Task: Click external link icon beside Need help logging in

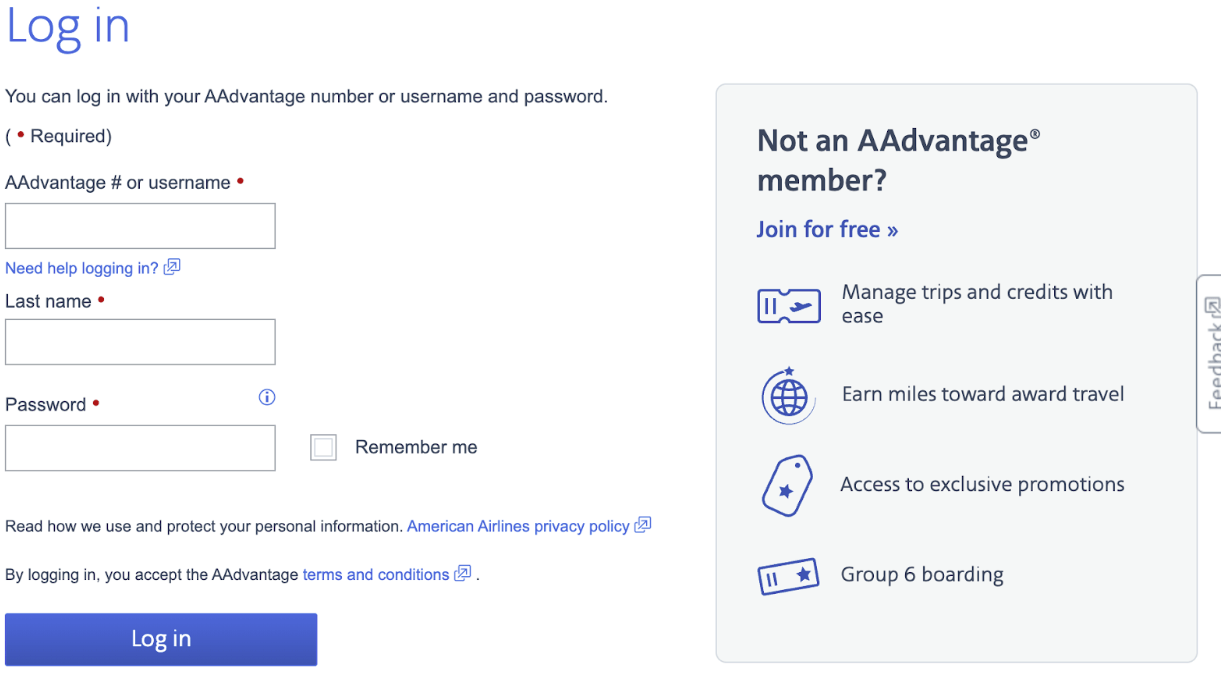Action: [172, 267]
